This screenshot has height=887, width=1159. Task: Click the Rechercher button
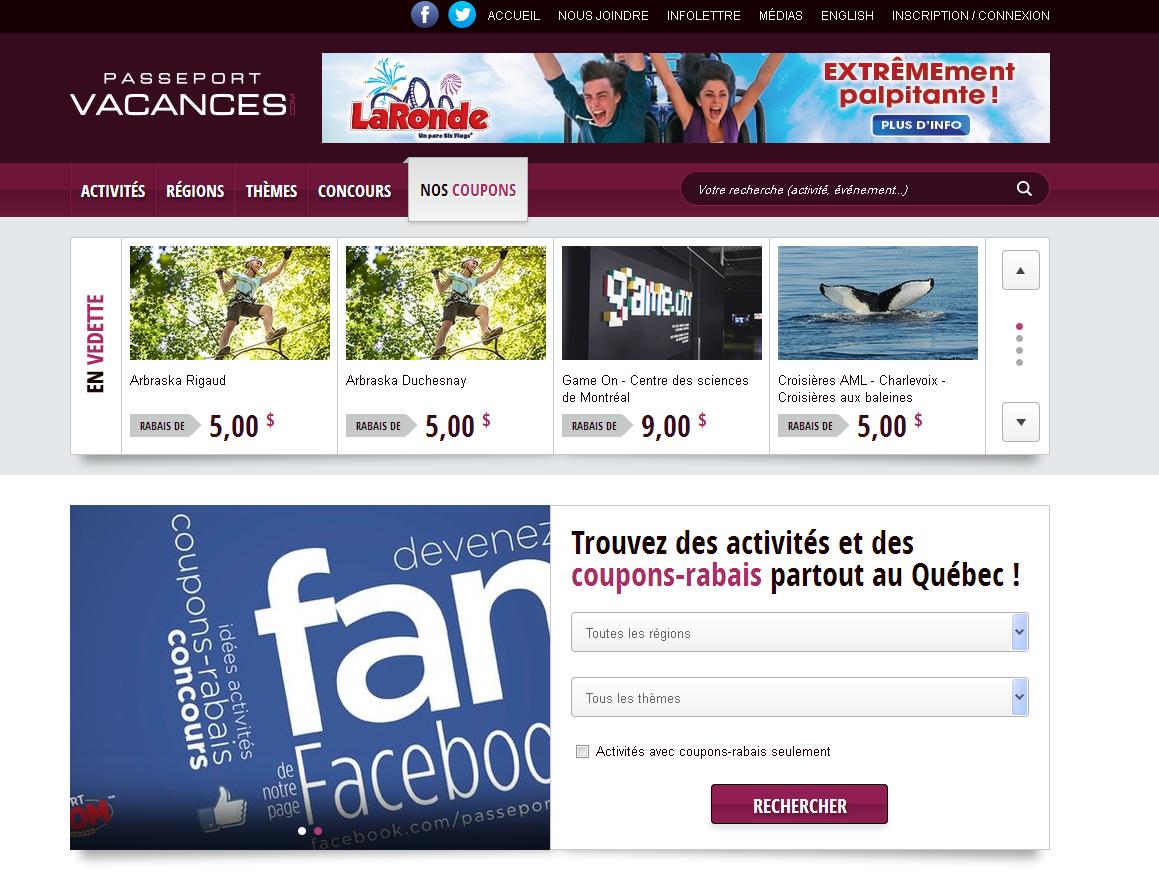click(799, 804)
